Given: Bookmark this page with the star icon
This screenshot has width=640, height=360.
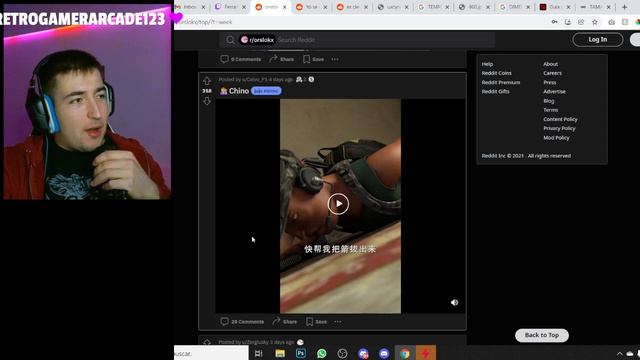Looking at the screenshot, I should [595, 22].
